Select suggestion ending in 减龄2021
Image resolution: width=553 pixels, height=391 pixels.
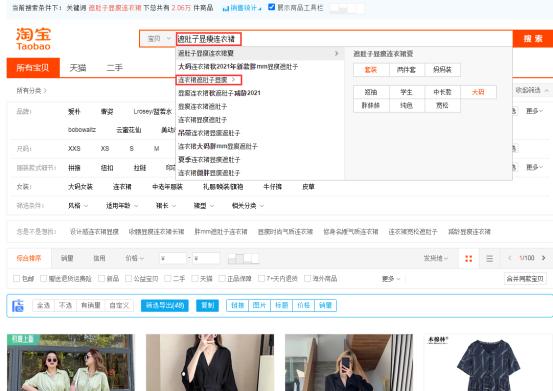click(x=219, y=93)
